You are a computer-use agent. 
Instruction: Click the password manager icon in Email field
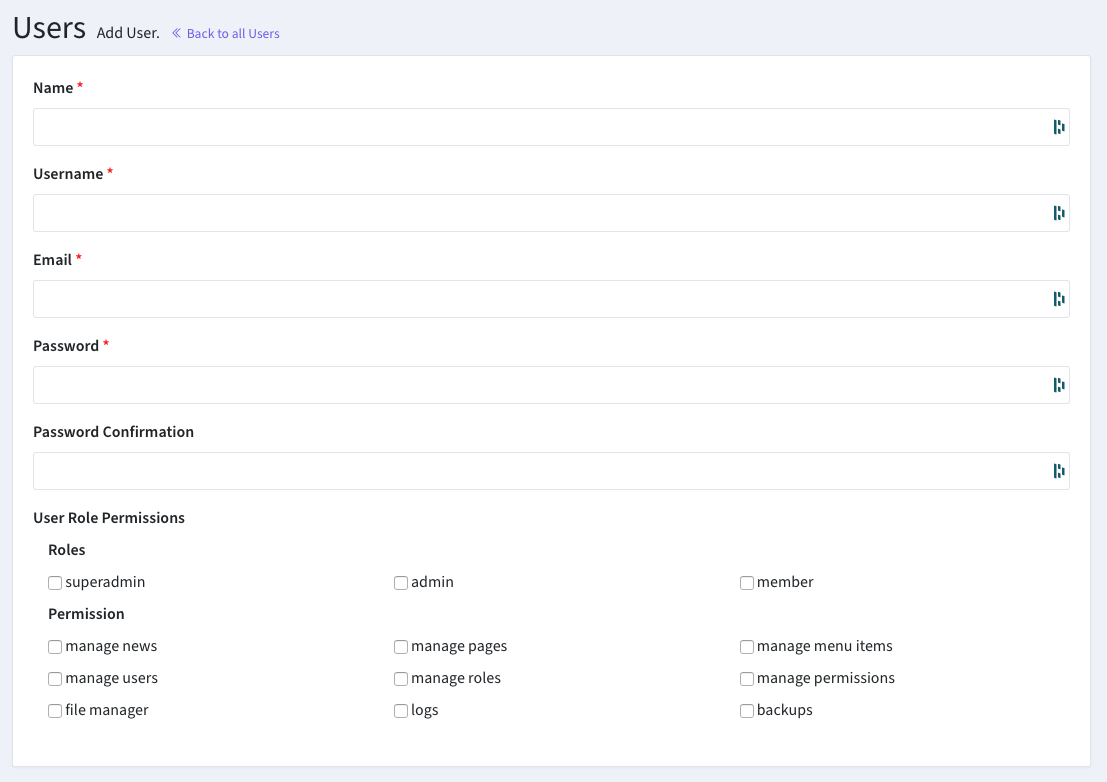(x=1058, y=299)
